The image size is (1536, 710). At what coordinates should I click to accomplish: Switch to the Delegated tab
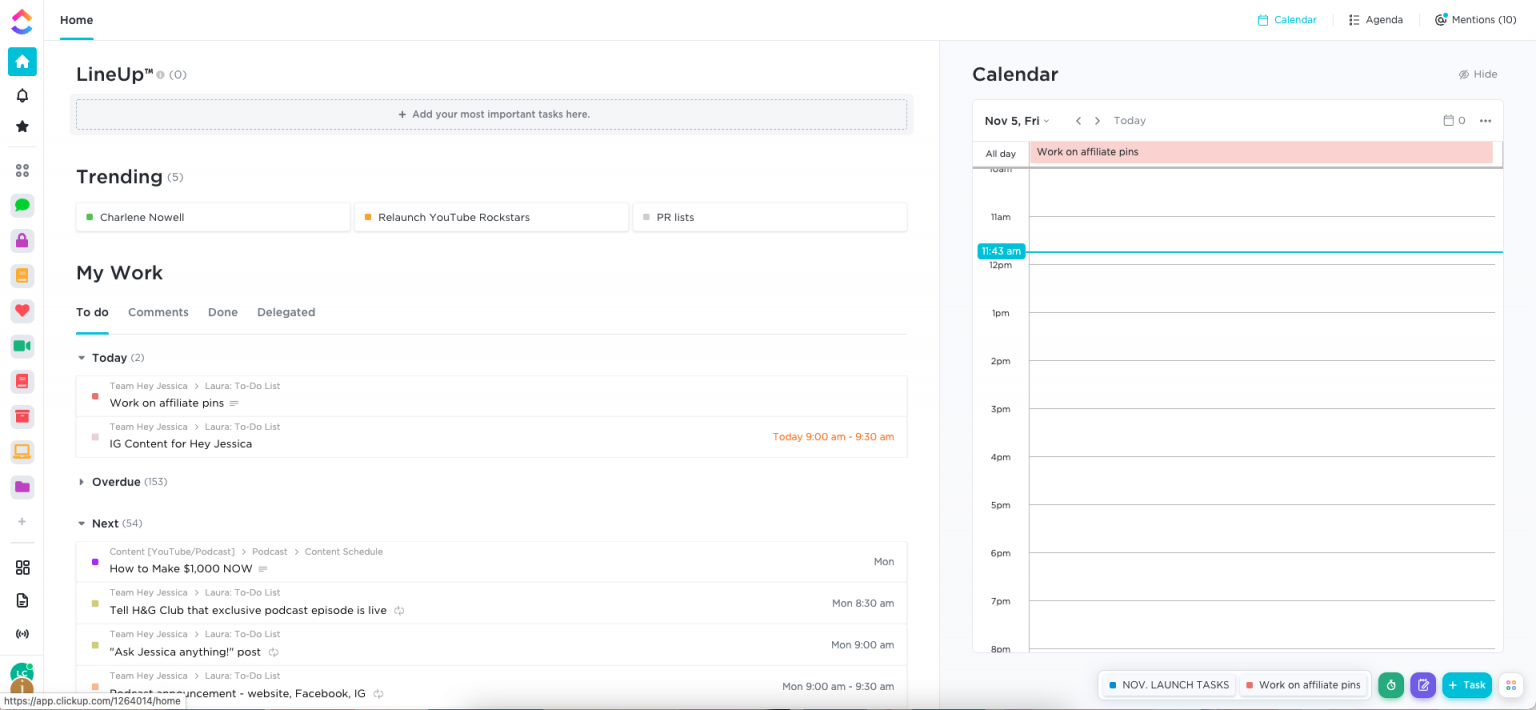[286, 312]
